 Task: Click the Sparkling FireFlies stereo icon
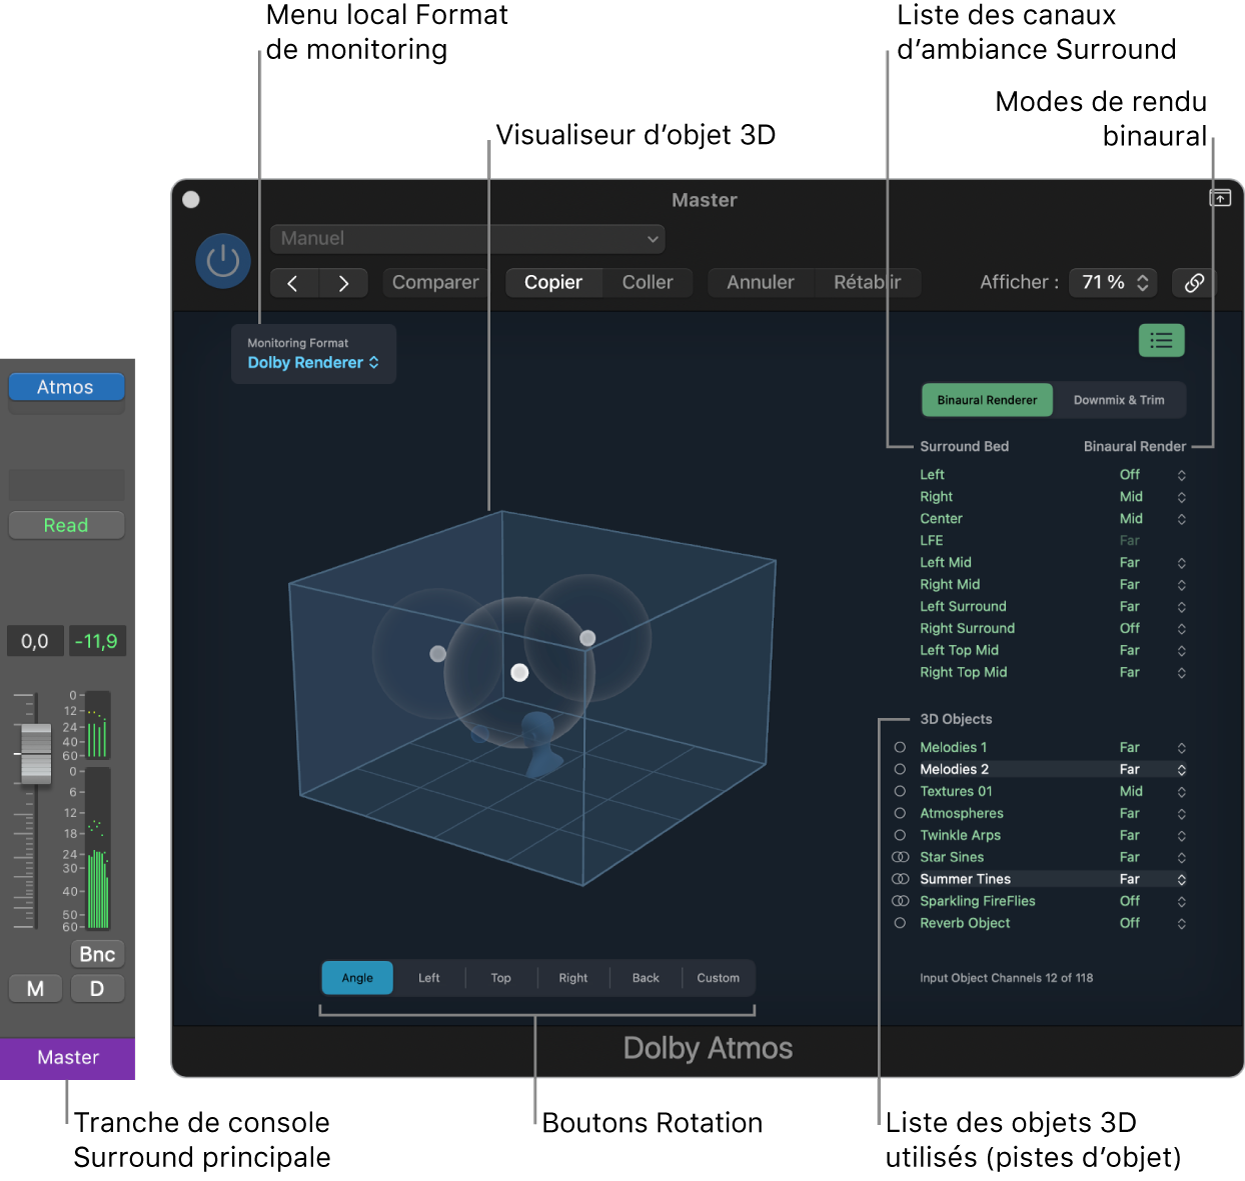click(900, 901)
